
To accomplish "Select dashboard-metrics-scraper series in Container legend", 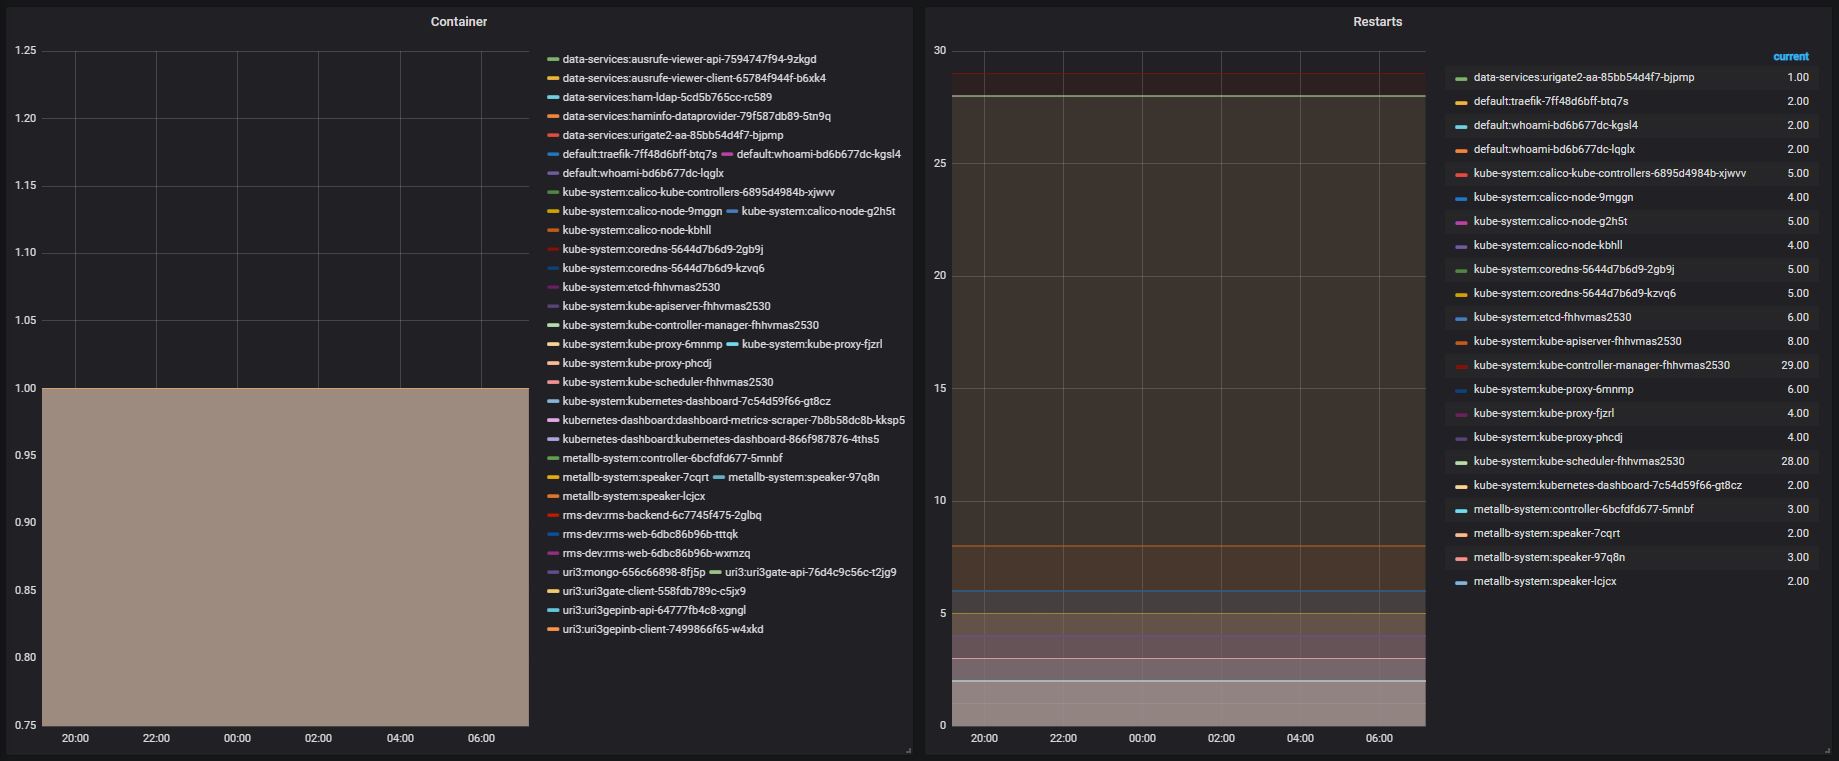I will (x=734, y=420).
